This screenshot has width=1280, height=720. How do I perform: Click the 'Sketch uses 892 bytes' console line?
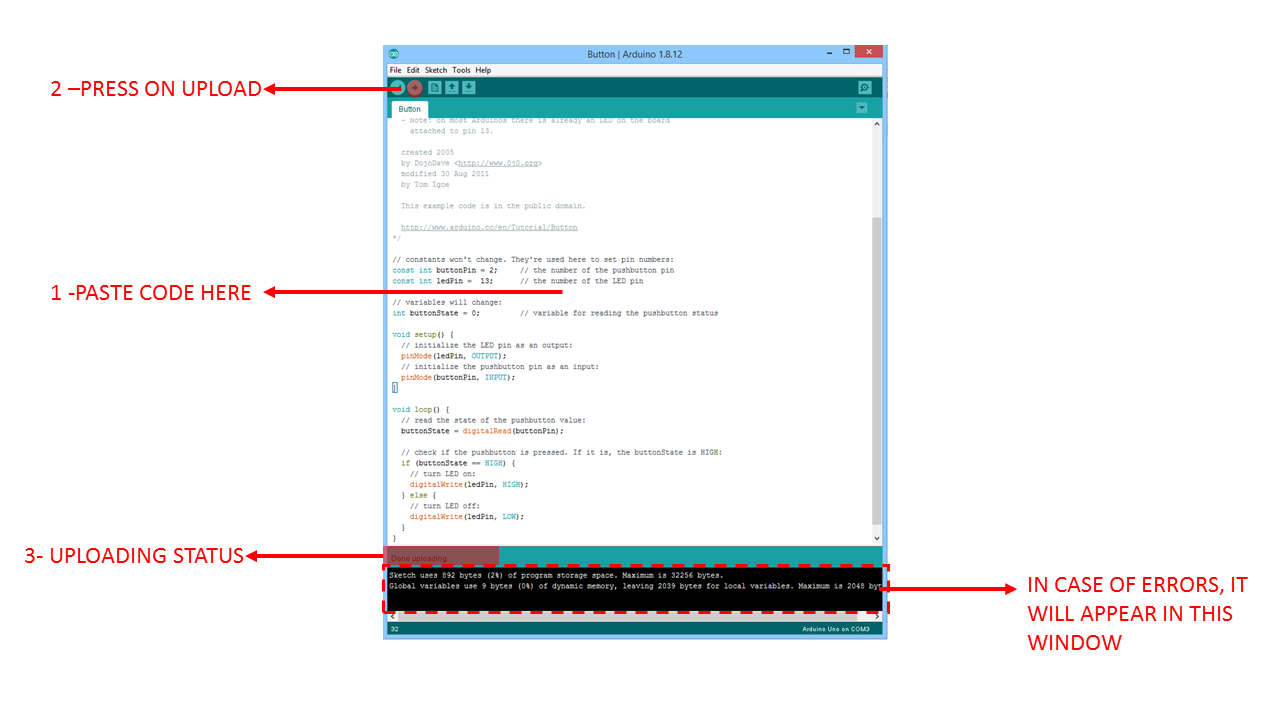555,576
